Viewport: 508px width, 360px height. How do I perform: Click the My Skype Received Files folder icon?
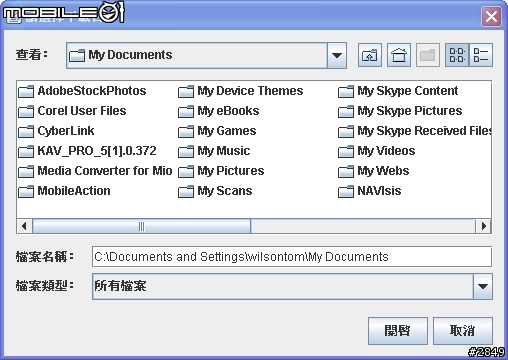coord(346,131)
